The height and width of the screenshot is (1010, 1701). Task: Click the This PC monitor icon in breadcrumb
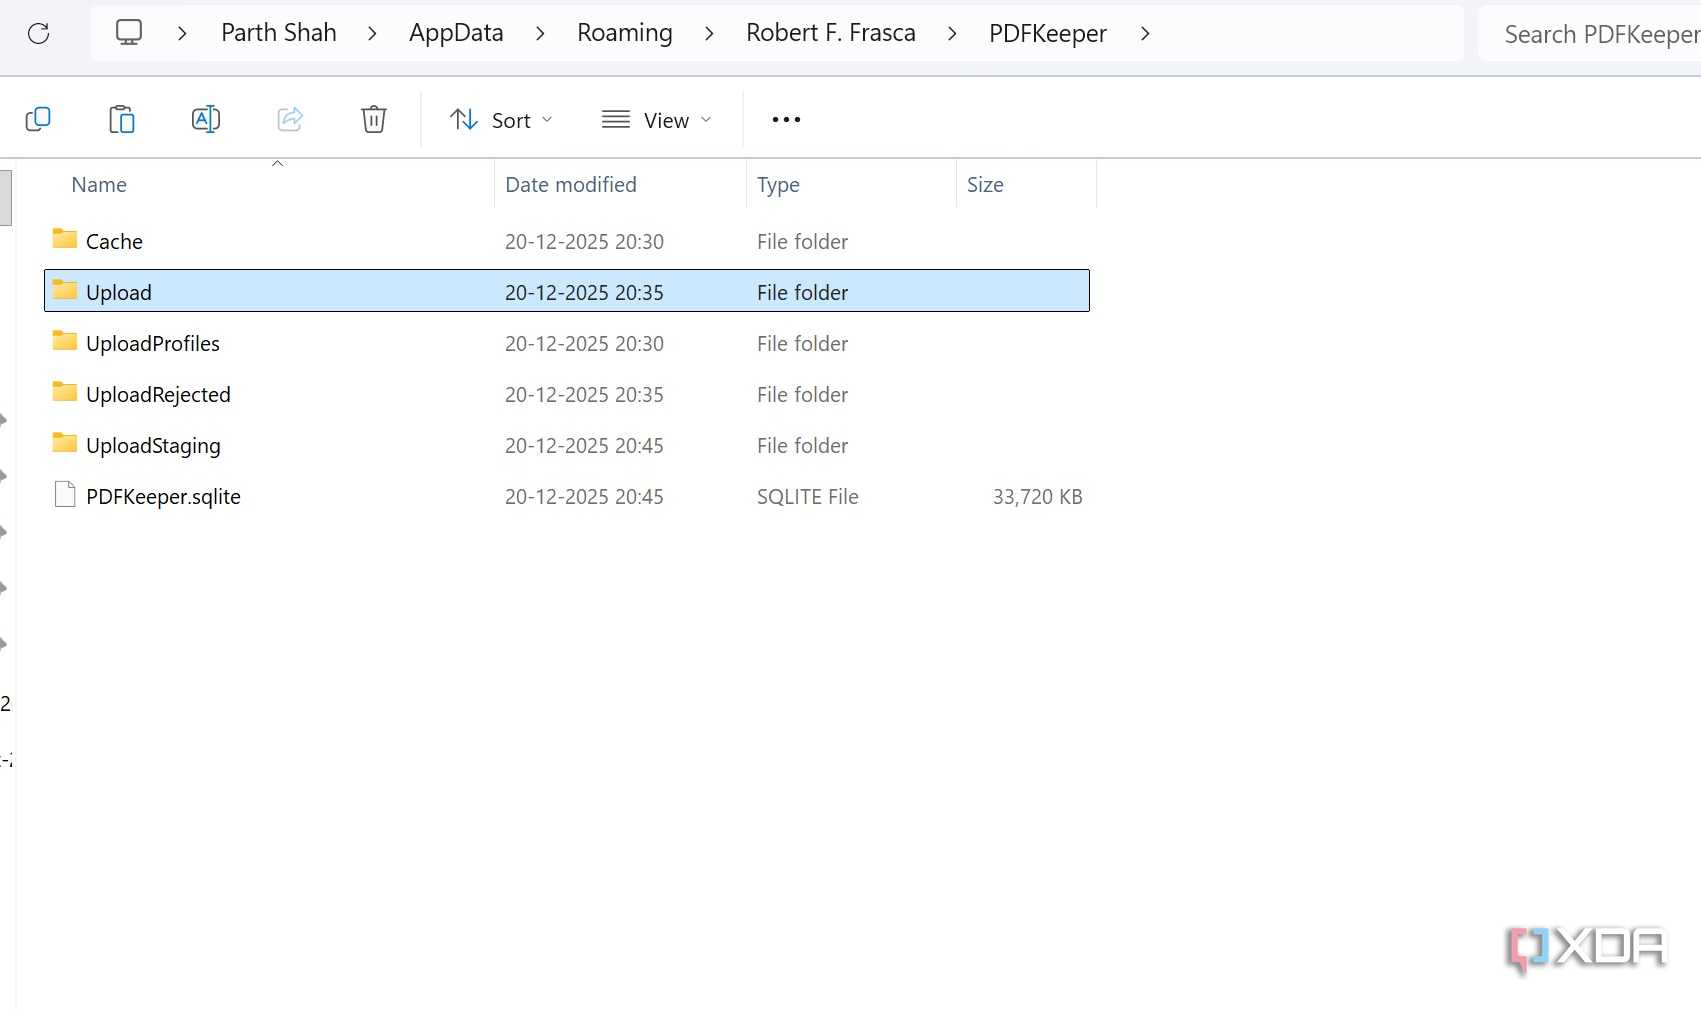129,33
